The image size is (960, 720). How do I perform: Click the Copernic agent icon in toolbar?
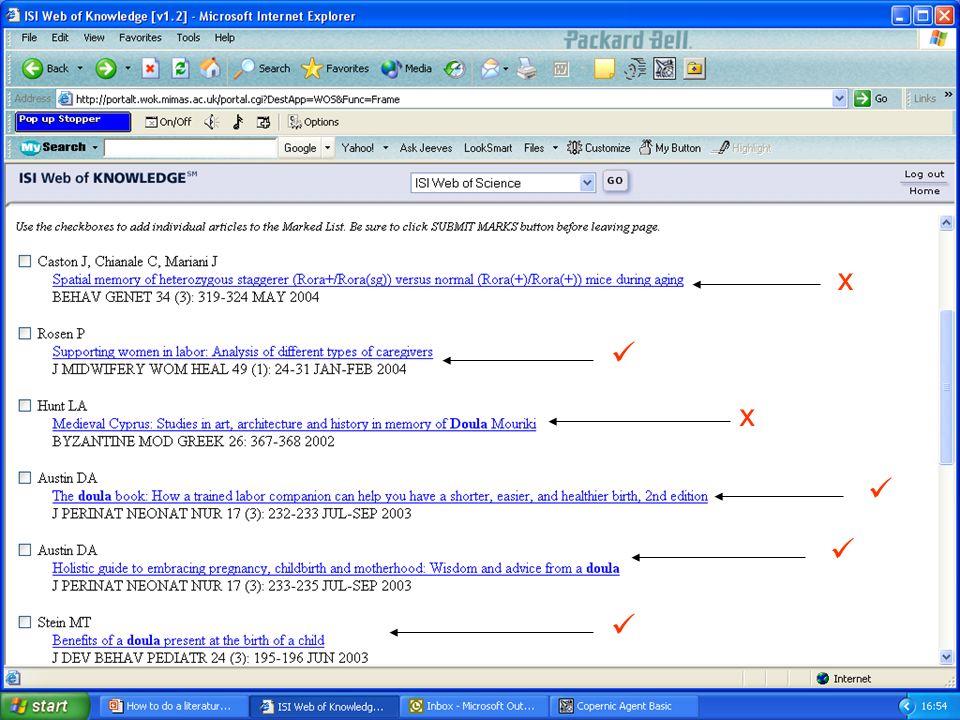665,69
